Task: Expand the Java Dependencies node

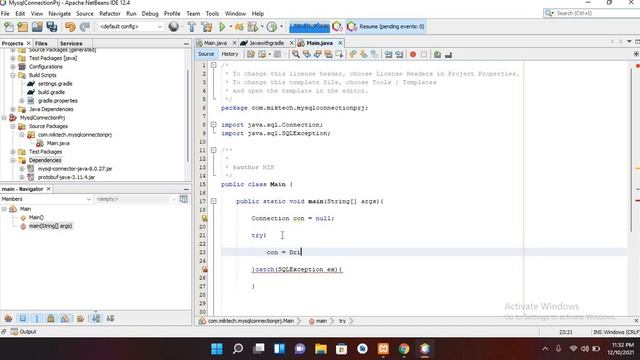Action: [x=13, y=109]
